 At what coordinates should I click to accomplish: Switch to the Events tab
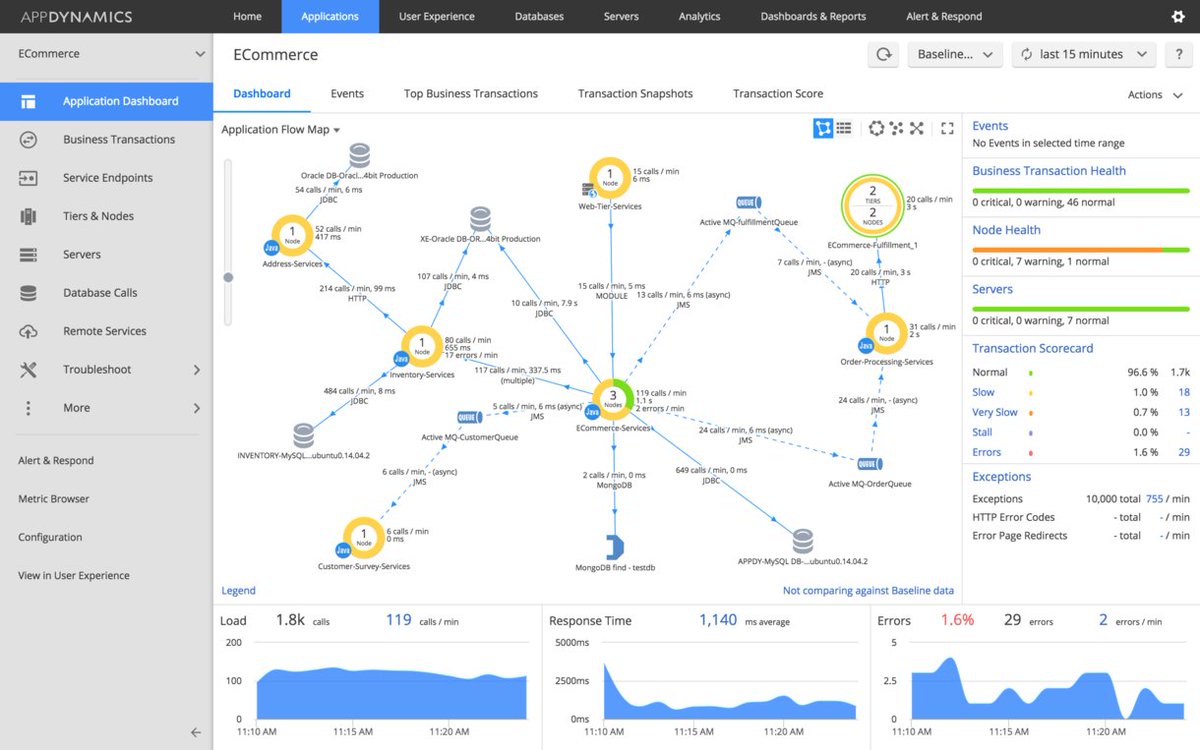(x=347, y=94)
